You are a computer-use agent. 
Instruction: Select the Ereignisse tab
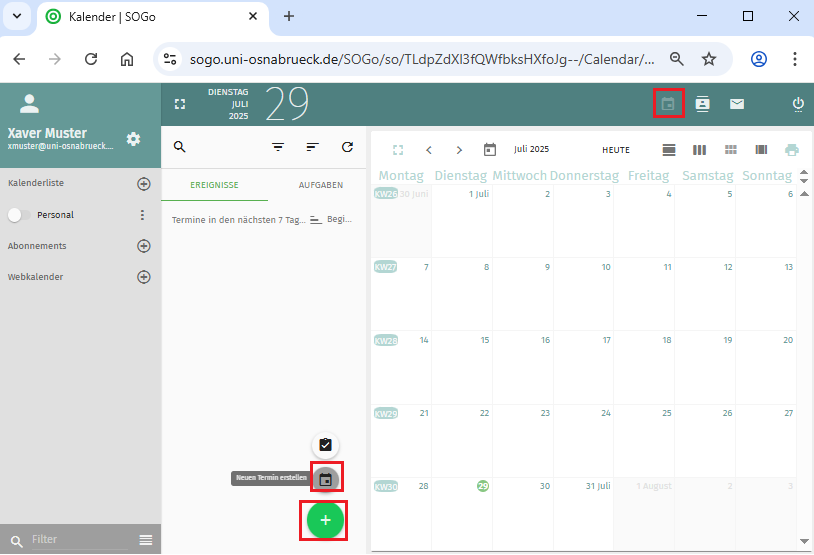(214, 185)
